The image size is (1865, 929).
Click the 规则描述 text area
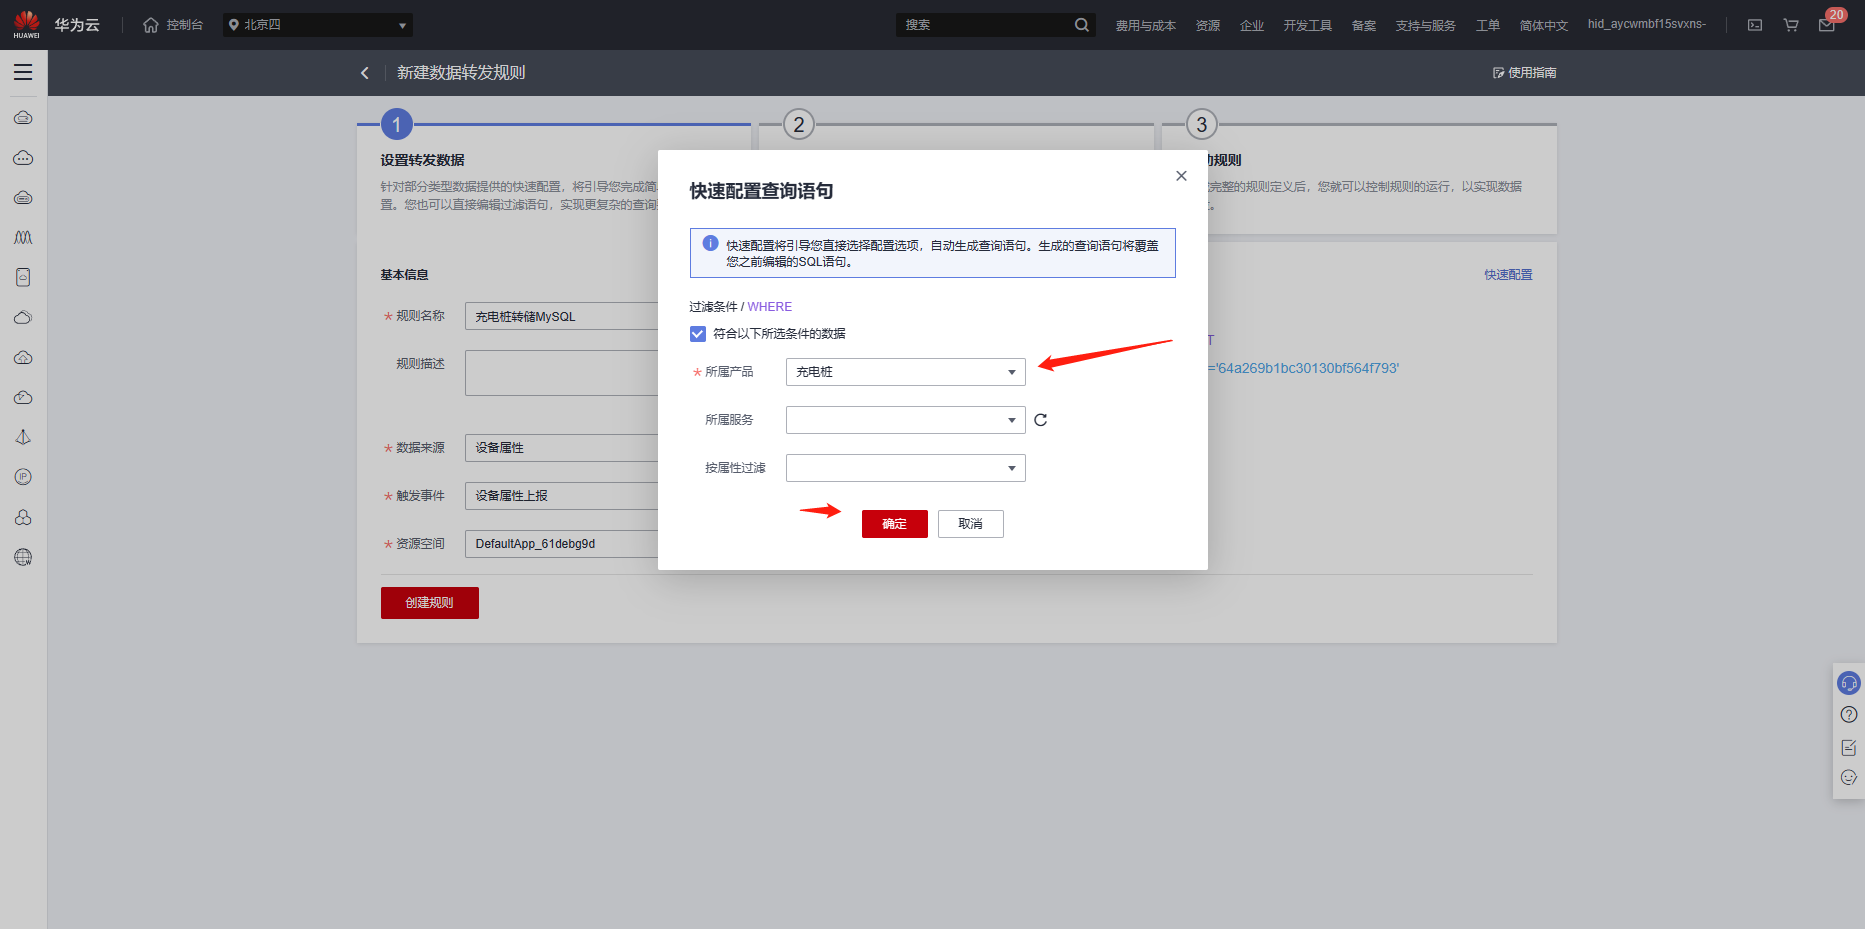coord(562,373)
